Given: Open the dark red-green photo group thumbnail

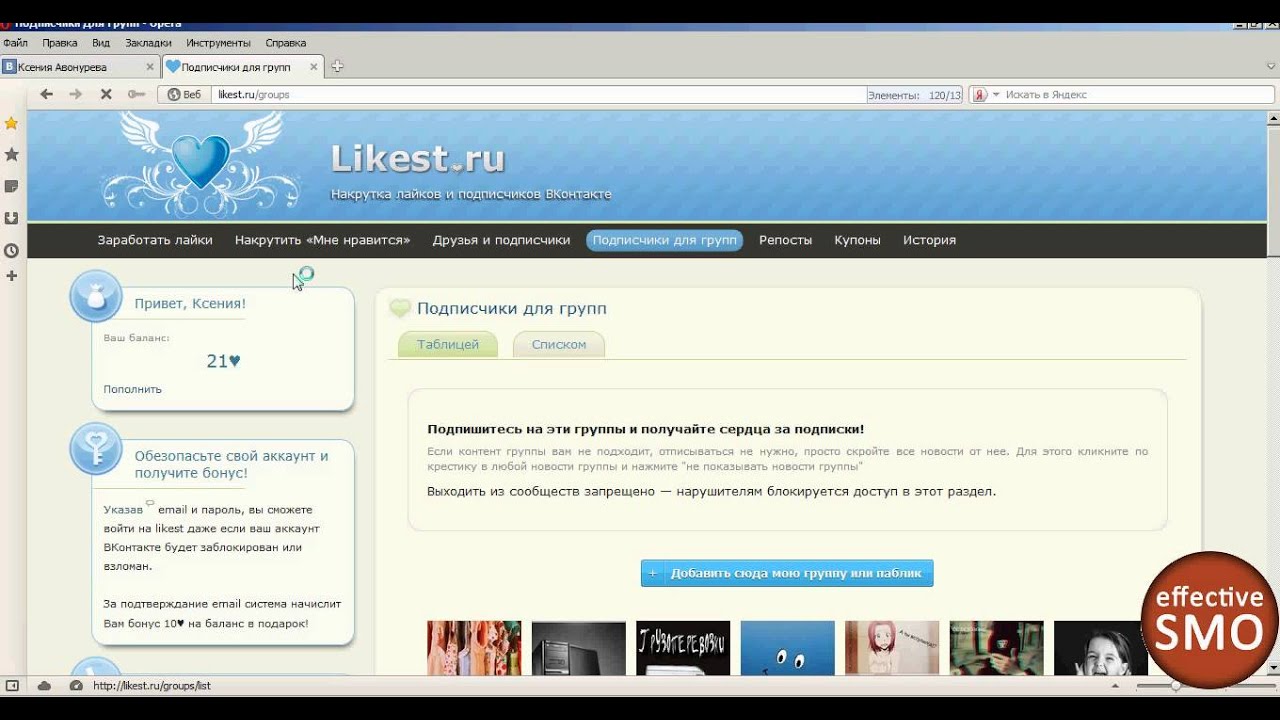Looking at the screenshot, I should 996,648.
